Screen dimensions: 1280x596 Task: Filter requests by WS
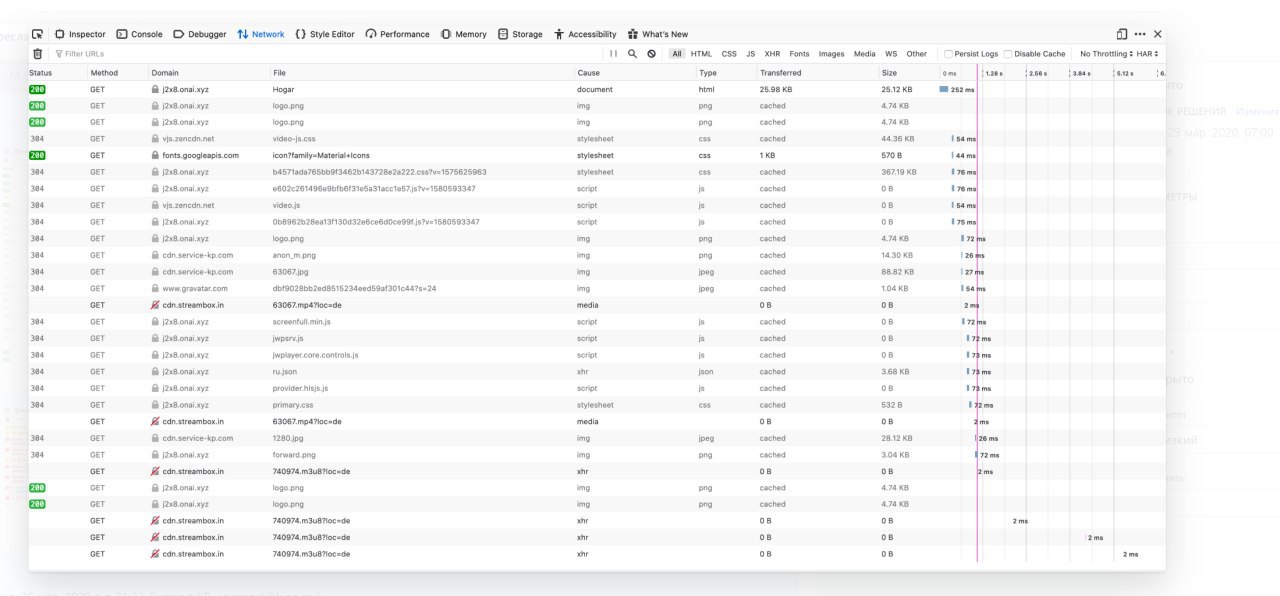(x=891, y=54)
